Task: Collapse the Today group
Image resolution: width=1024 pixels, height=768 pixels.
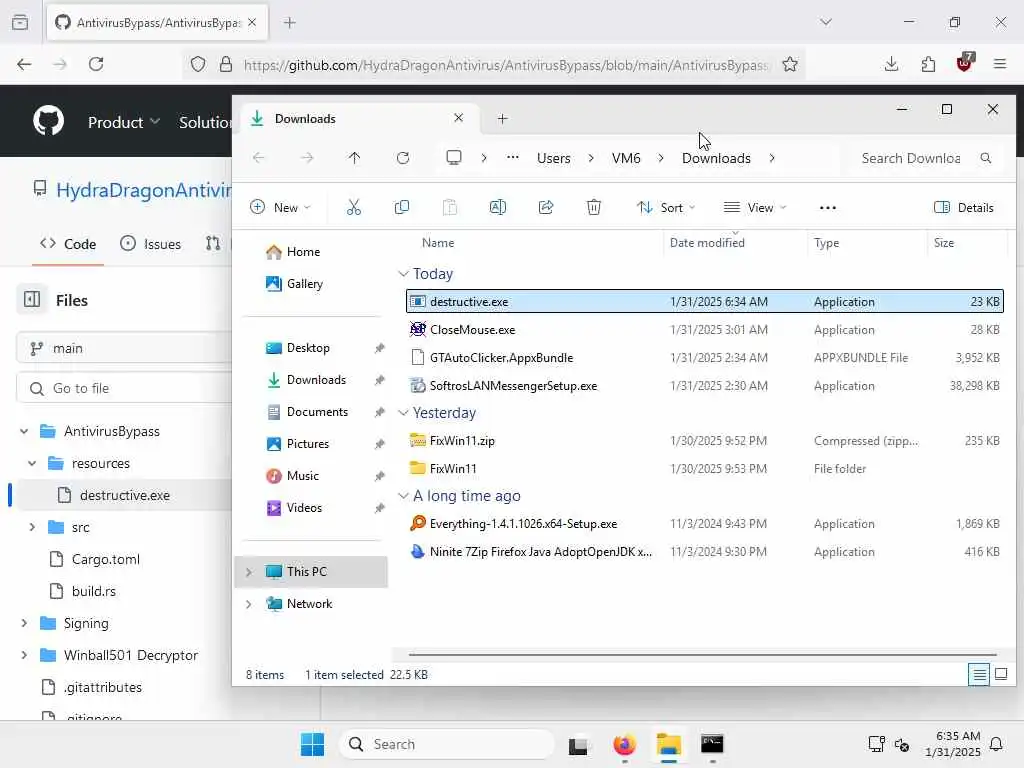Action: click(404, 274)
